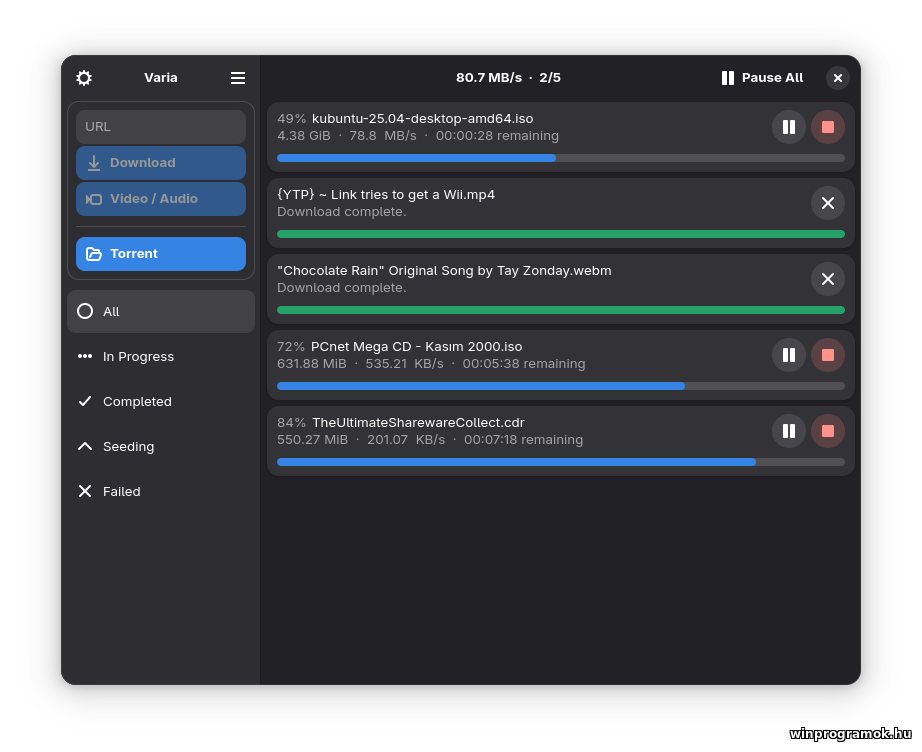
Task: Pause the kubuntu-25.04 ISO download
Action: pyautogui.click(x=789, y=127)
